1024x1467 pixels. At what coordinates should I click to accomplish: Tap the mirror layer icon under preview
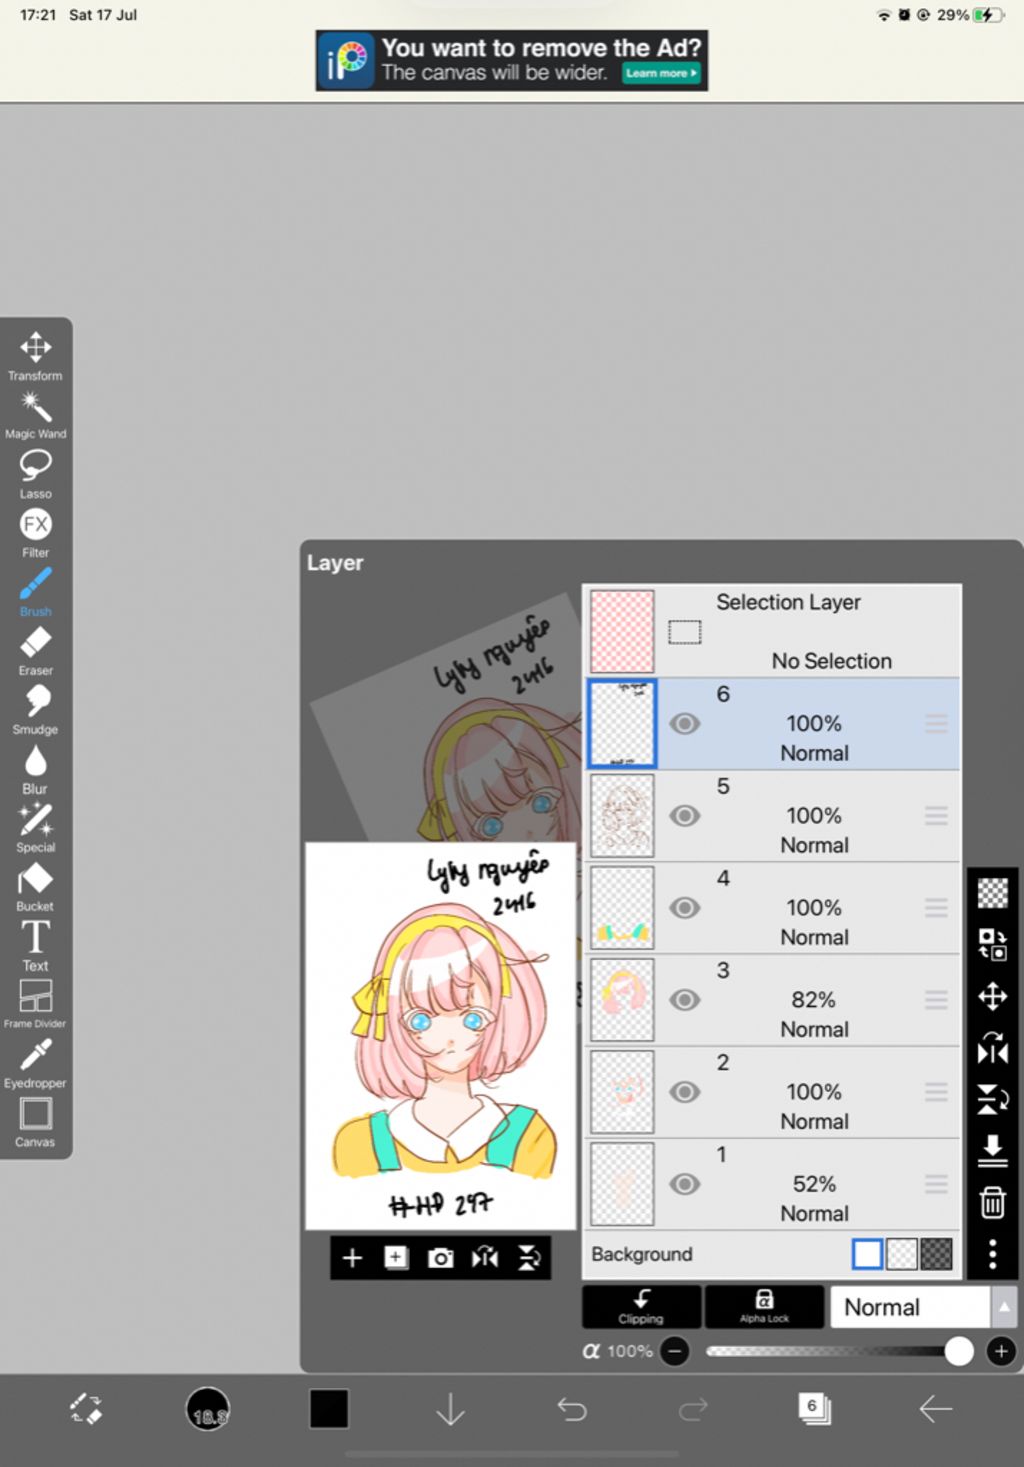484,1258
